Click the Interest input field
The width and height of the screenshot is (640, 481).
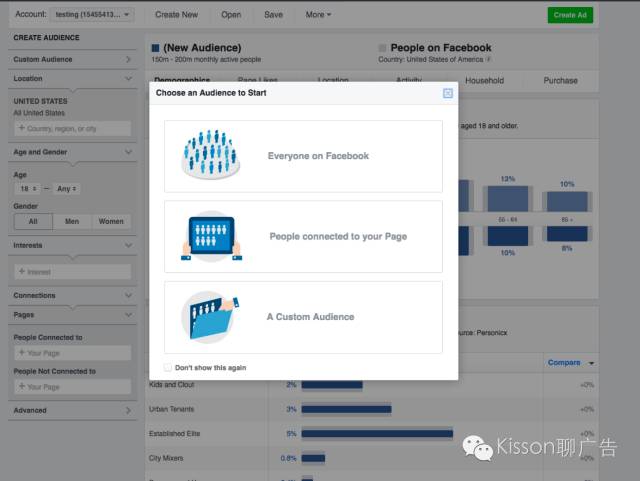click(73, 272)
